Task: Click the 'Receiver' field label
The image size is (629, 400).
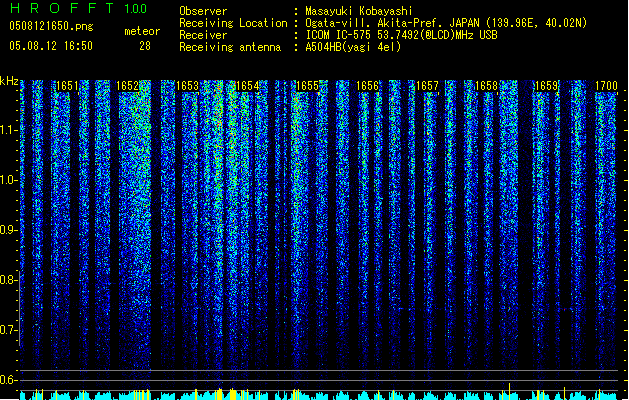Action: click(203, 35)
